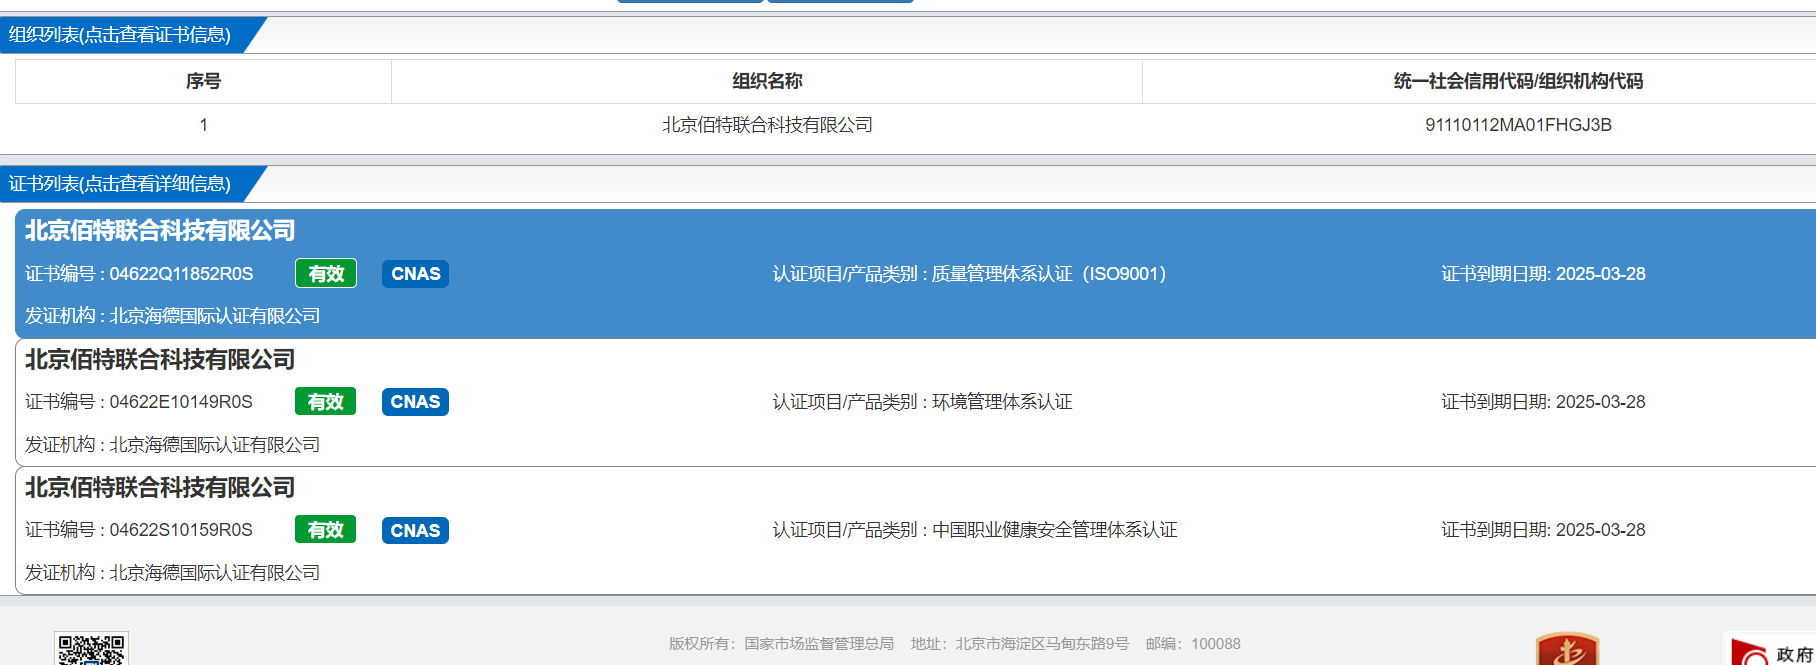Click certificate number 04622Q11852R0S
Screen dimensions: 1816x665
181,274
